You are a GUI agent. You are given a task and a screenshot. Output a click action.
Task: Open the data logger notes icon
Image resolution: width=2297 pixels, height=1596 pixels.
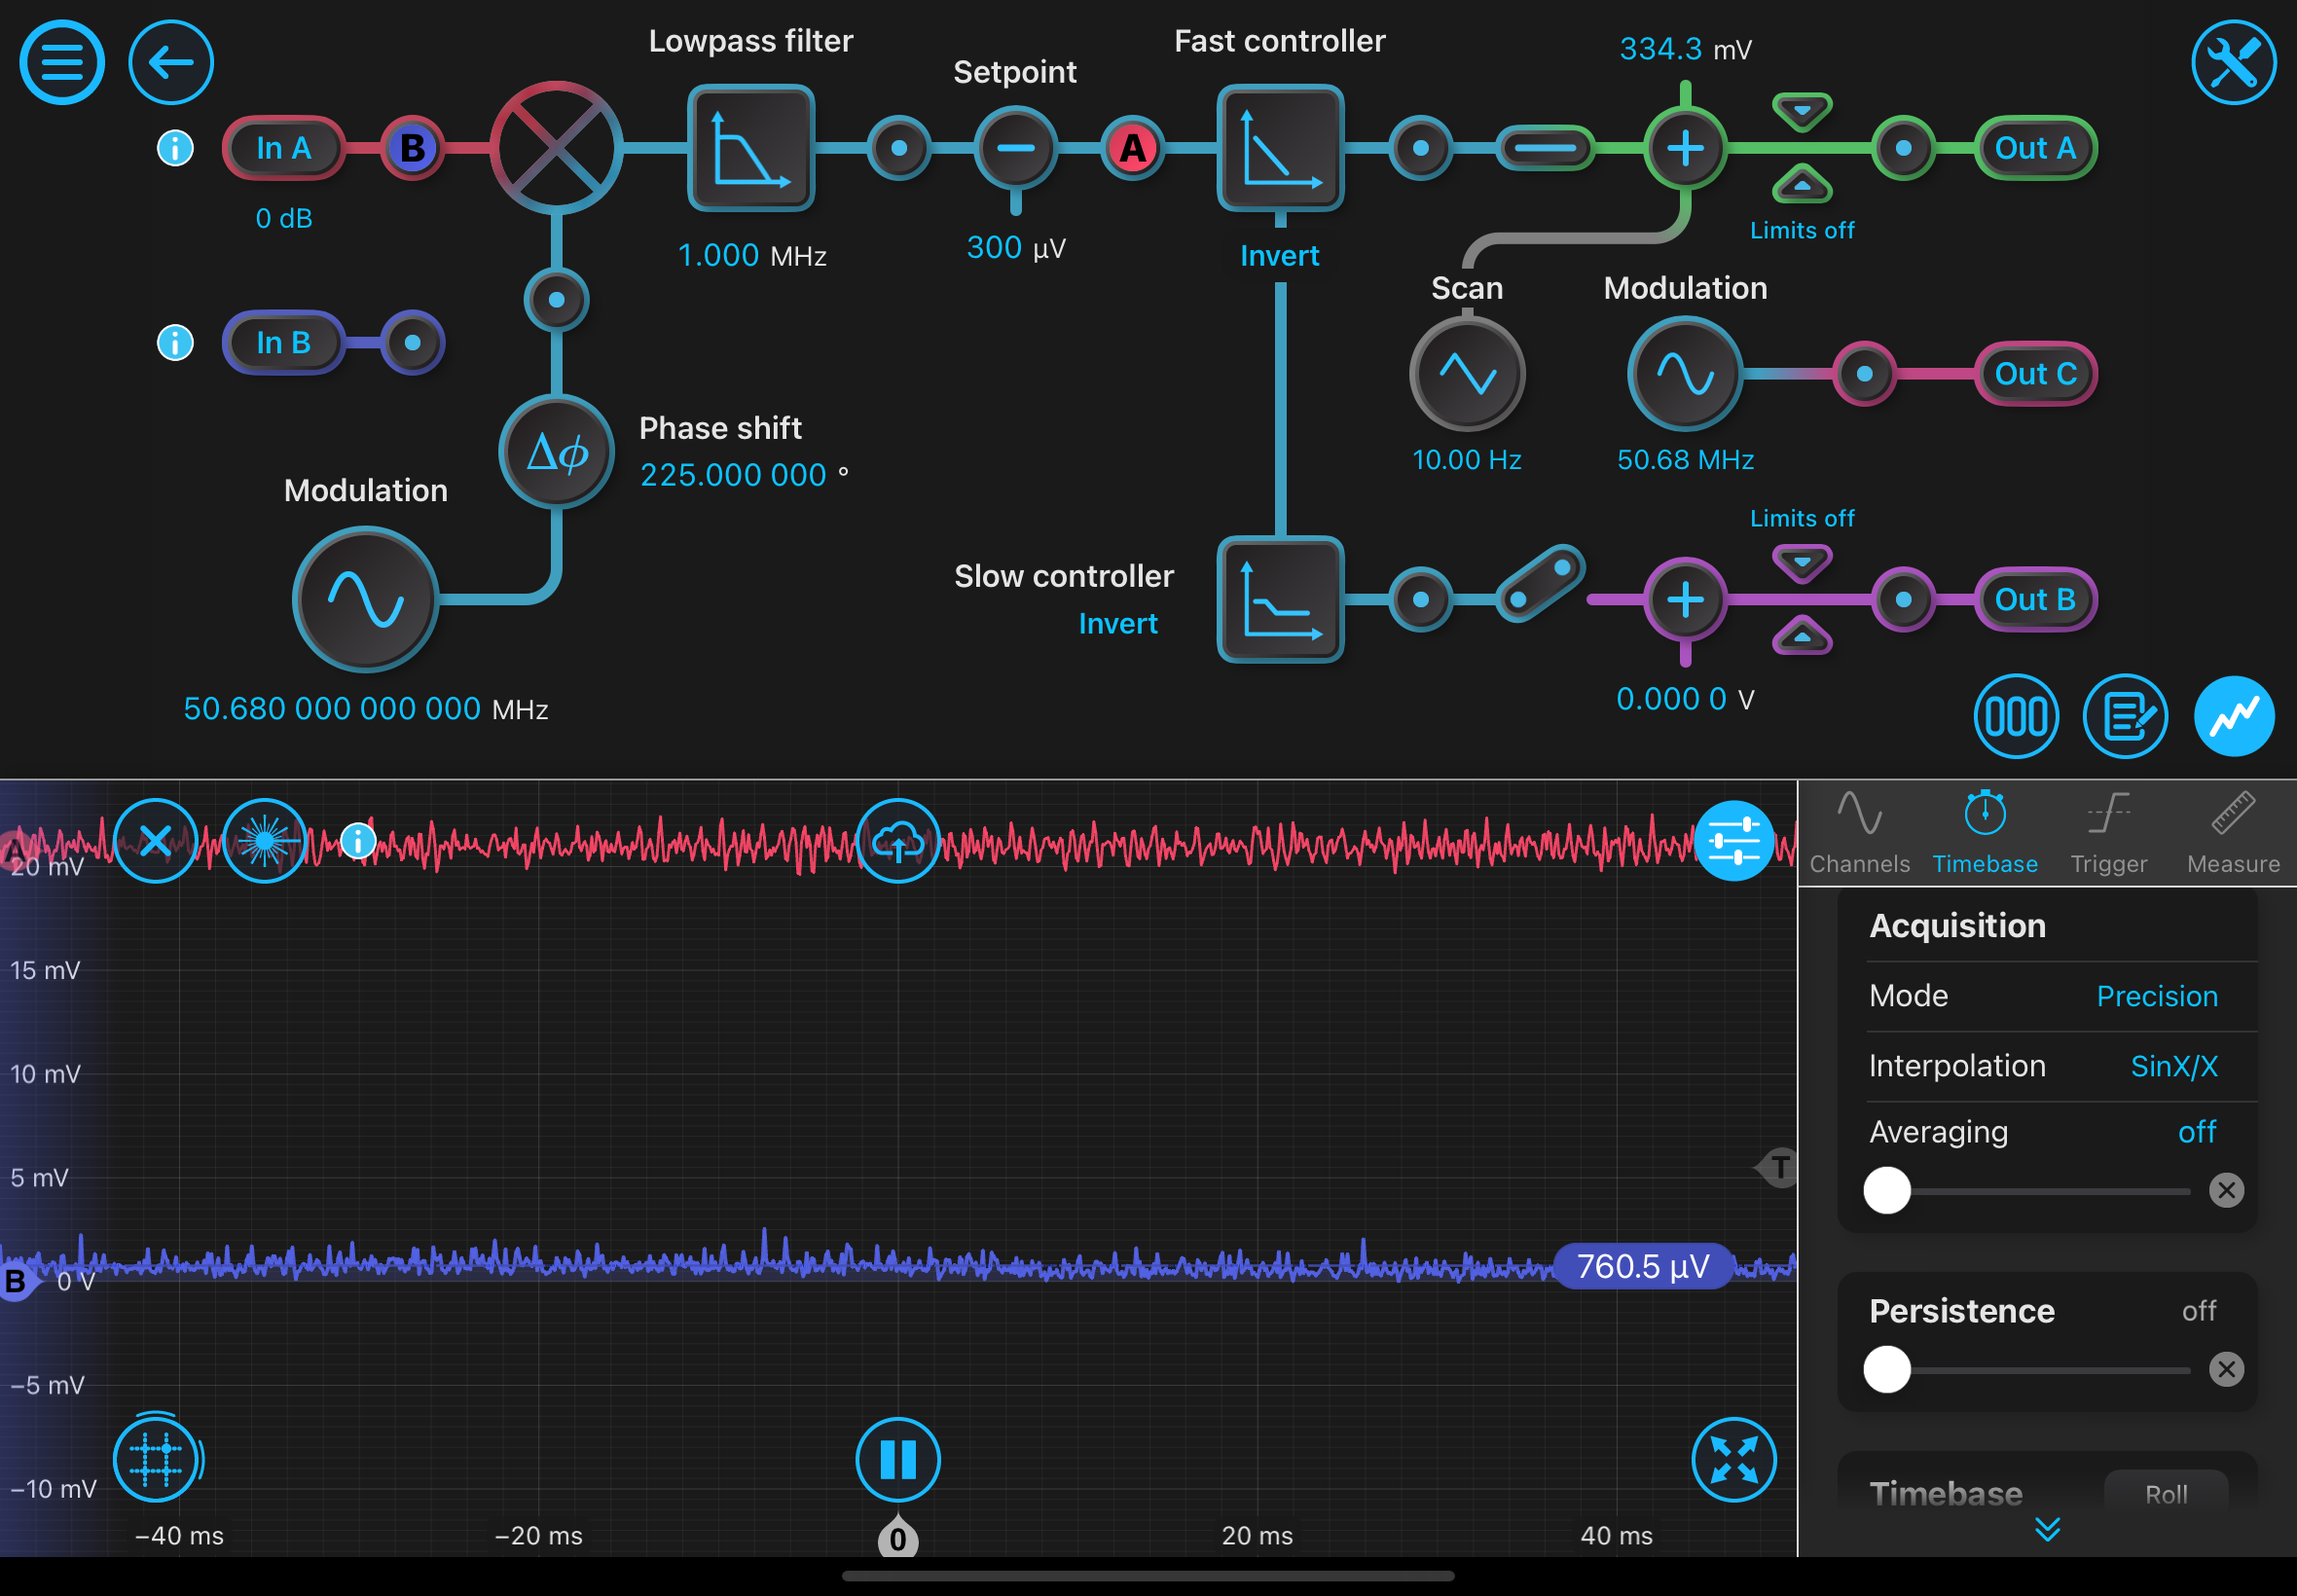click(x=2125, y=716)
